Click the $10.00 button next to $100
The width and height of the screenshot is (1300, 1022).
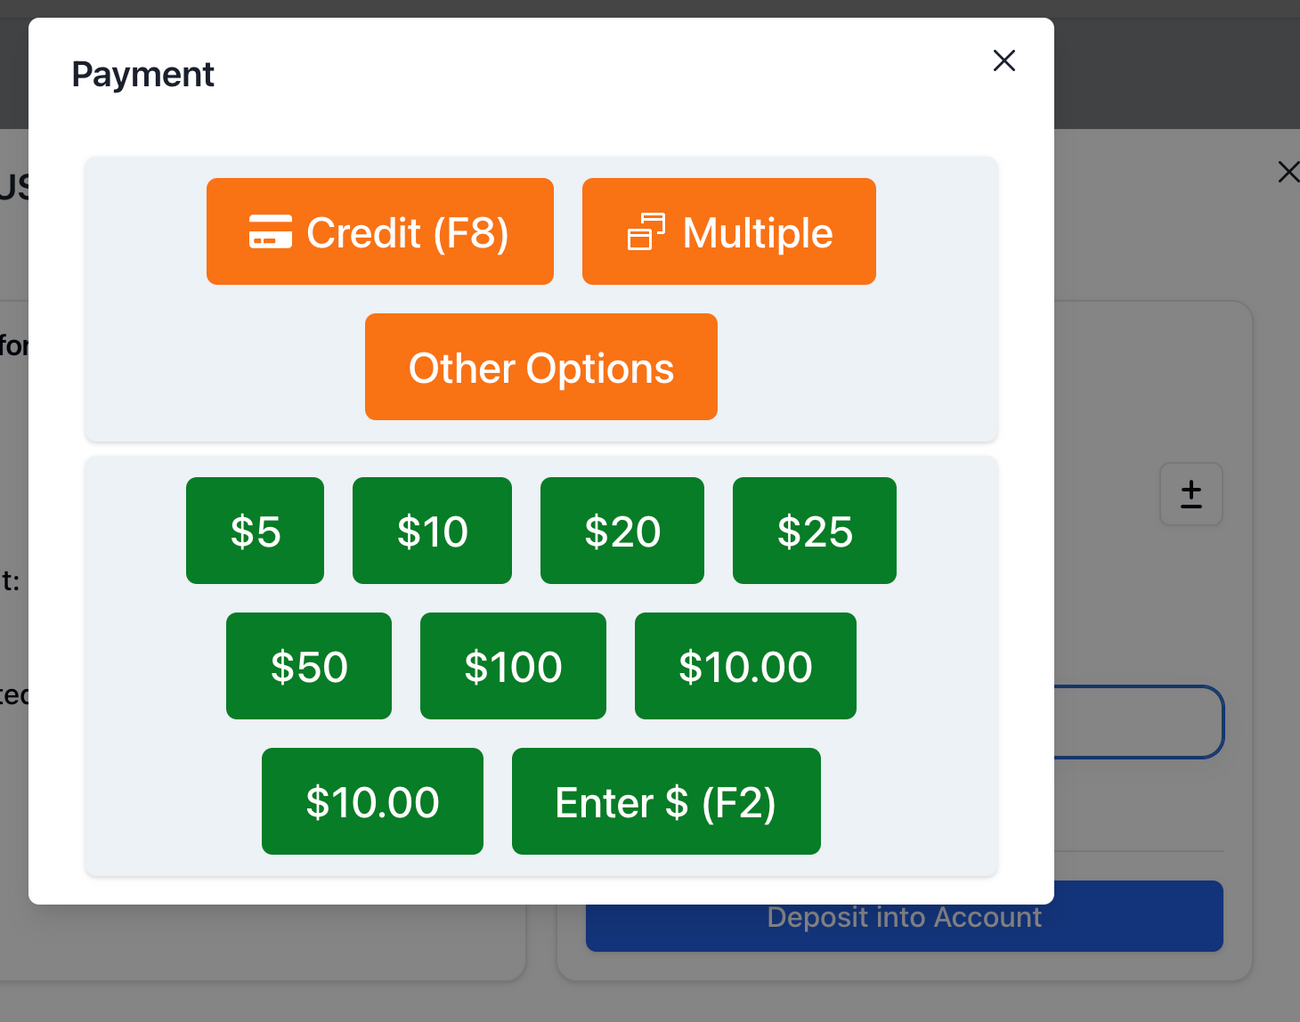click(745, 666)
